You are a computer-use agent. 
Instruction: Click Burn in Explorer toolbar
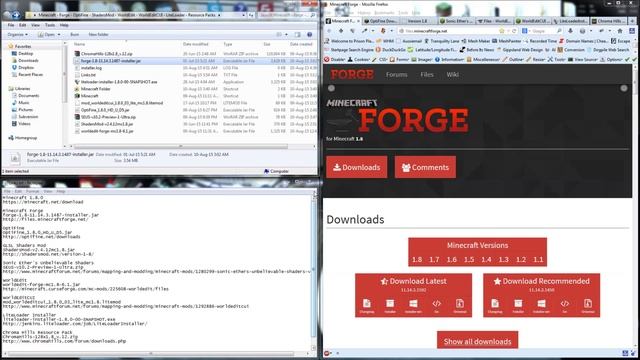[75, 35]
